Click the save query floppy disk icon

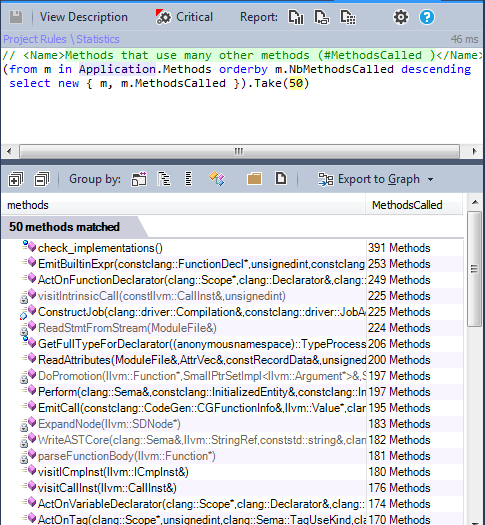tap(16, 17)
